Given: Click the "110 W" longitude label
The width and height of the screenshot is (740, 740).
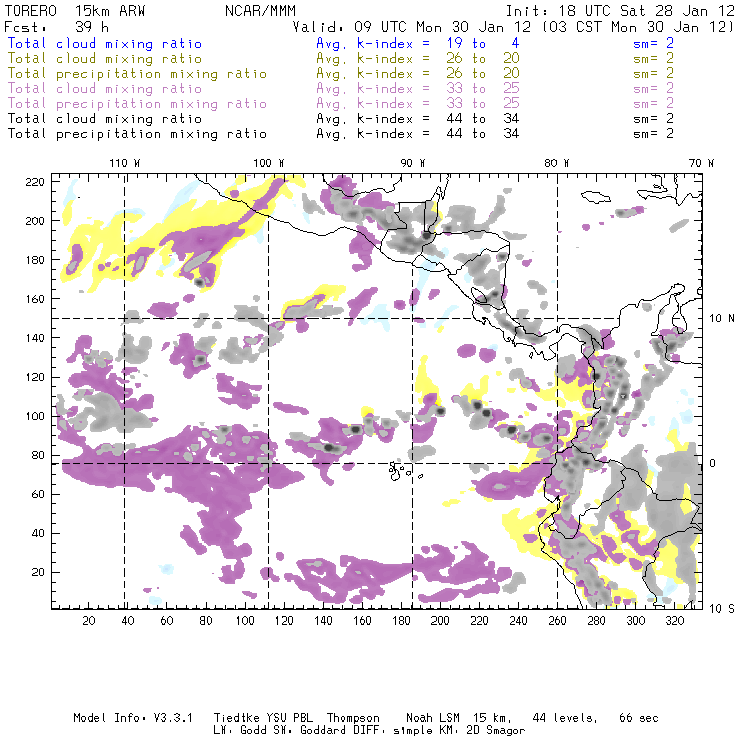Looking at the screenshot, I should (x=125, y=163).
